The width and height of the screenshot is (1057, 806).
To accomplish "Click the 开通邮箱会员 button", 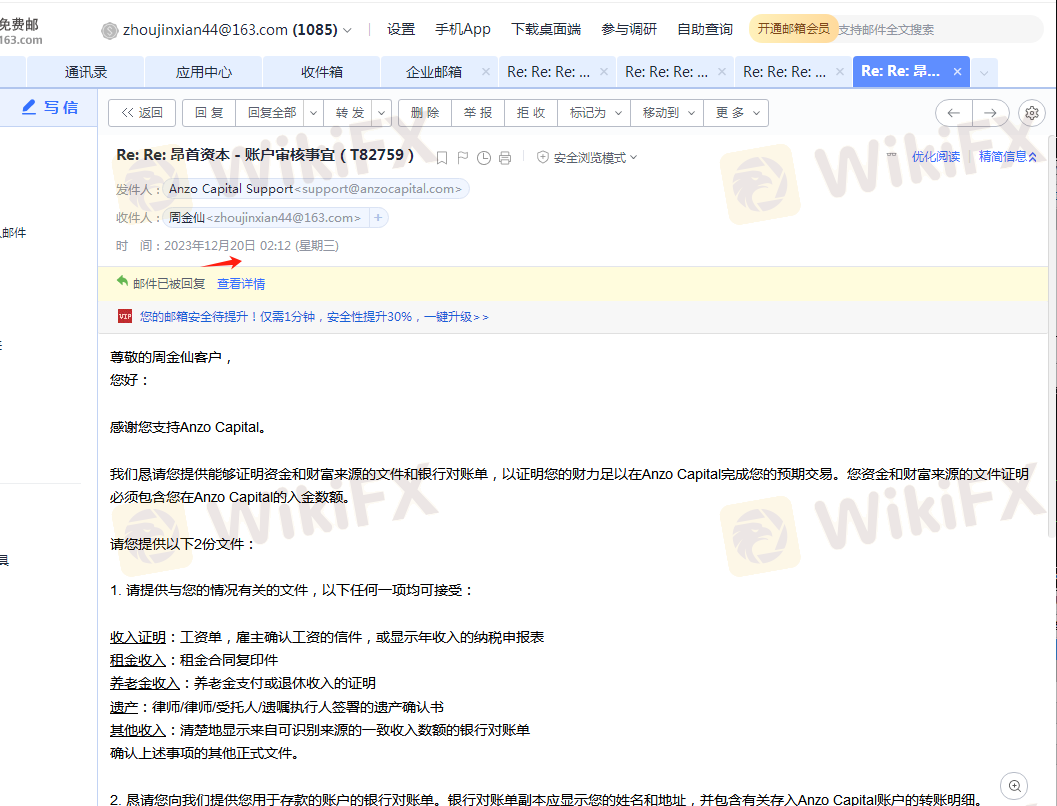I will point(793,29).
